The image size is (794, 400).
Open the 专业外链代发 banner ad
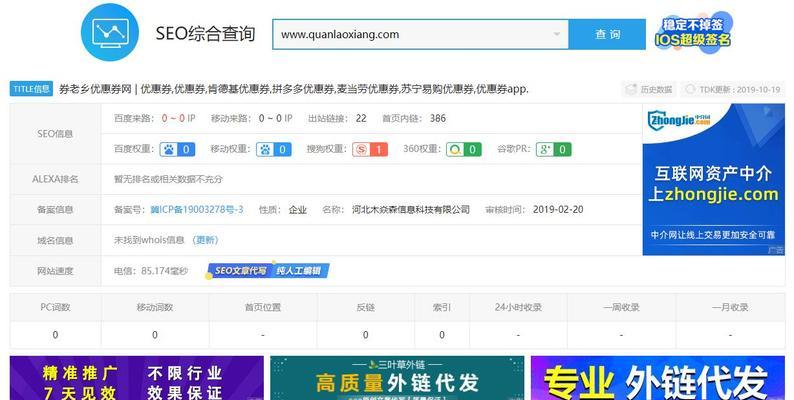(658, 378)
